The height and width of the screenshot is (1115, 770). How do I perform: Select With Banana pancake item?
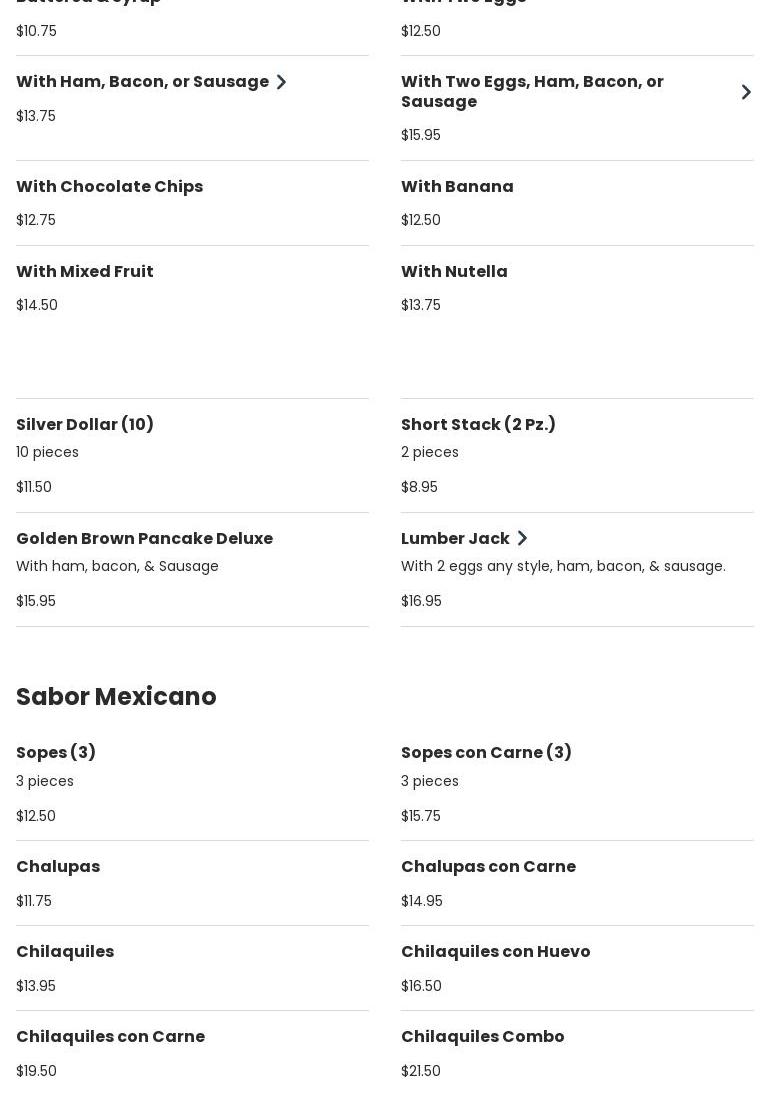[457, 187]
